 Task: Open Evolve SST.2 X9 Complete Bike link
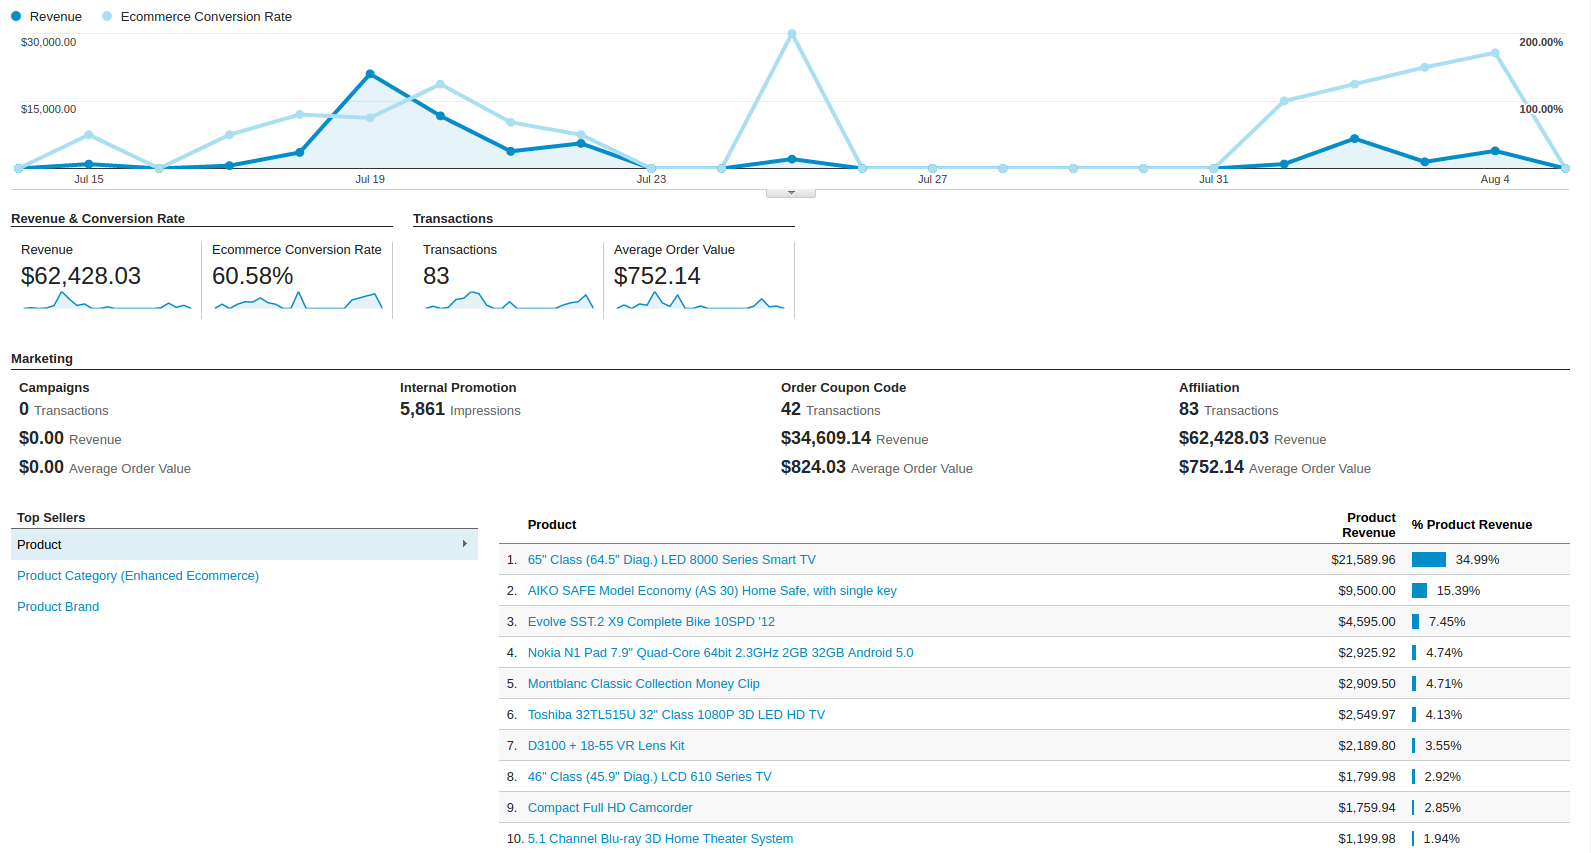tap(651, 622)
